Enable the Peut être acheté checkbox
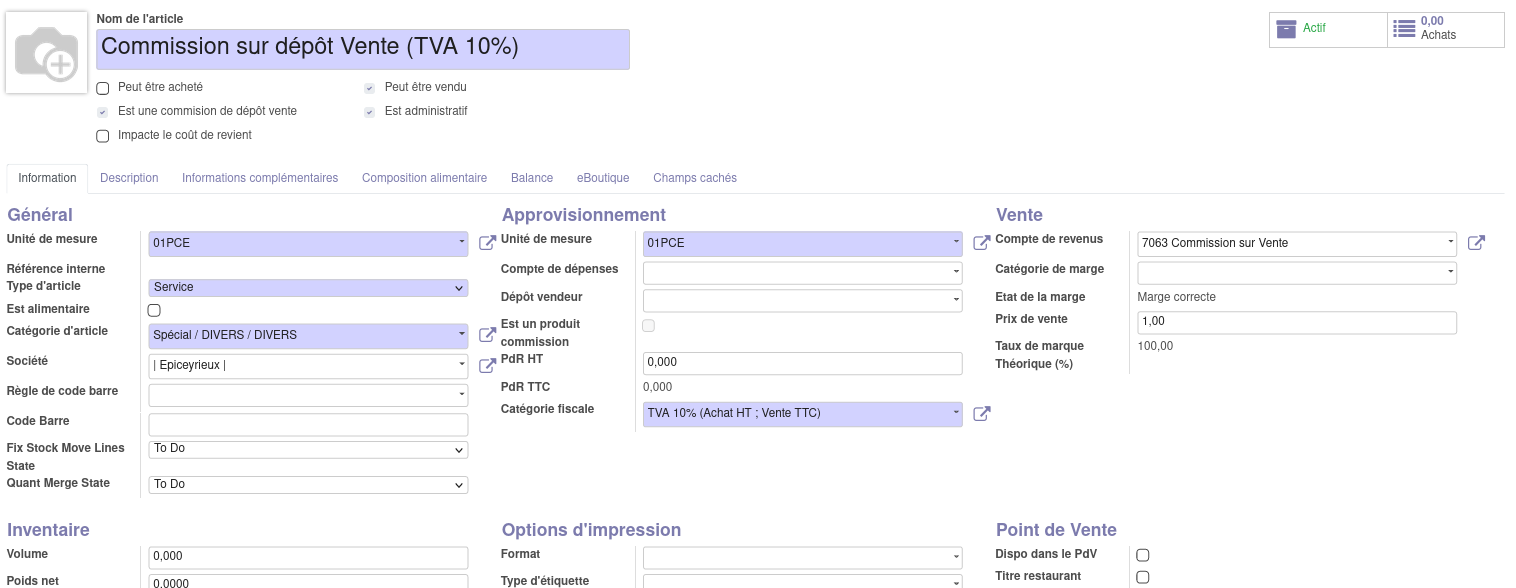 click(103, 88)
